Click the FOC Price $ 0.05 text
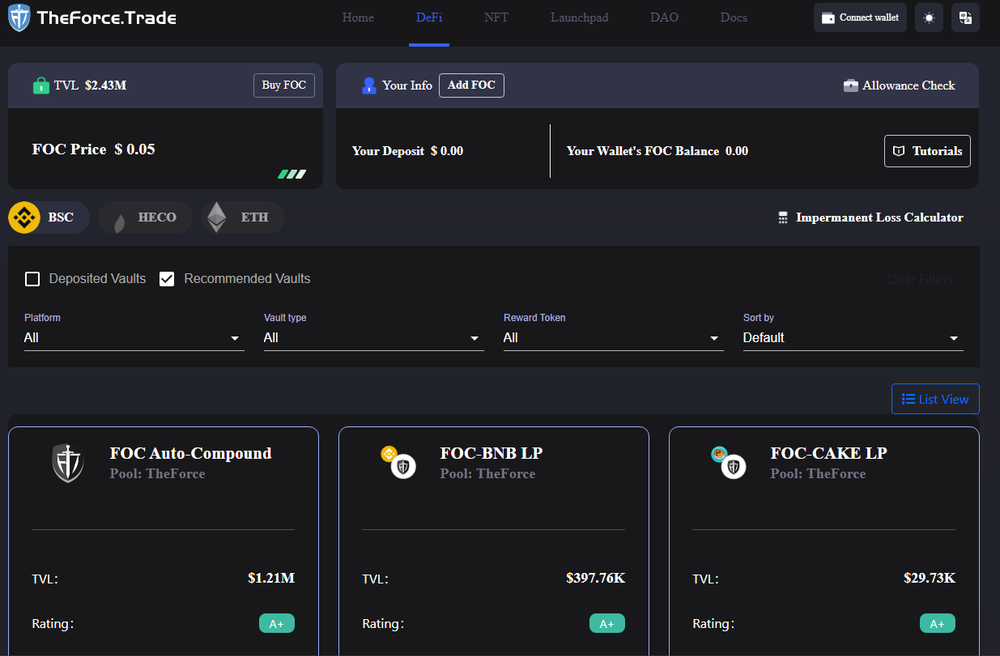Screen dimensions: 1000x656 pyautogui.click(x=94, y=149)
